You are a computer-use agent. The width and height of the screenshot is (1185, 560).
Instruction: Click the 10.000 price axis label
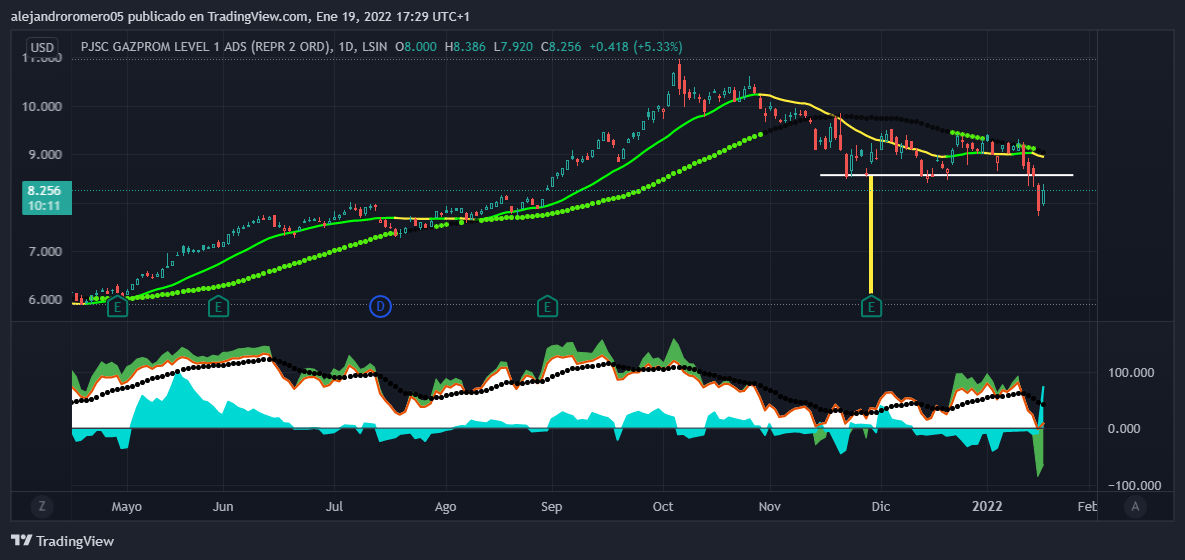[42, 107]
